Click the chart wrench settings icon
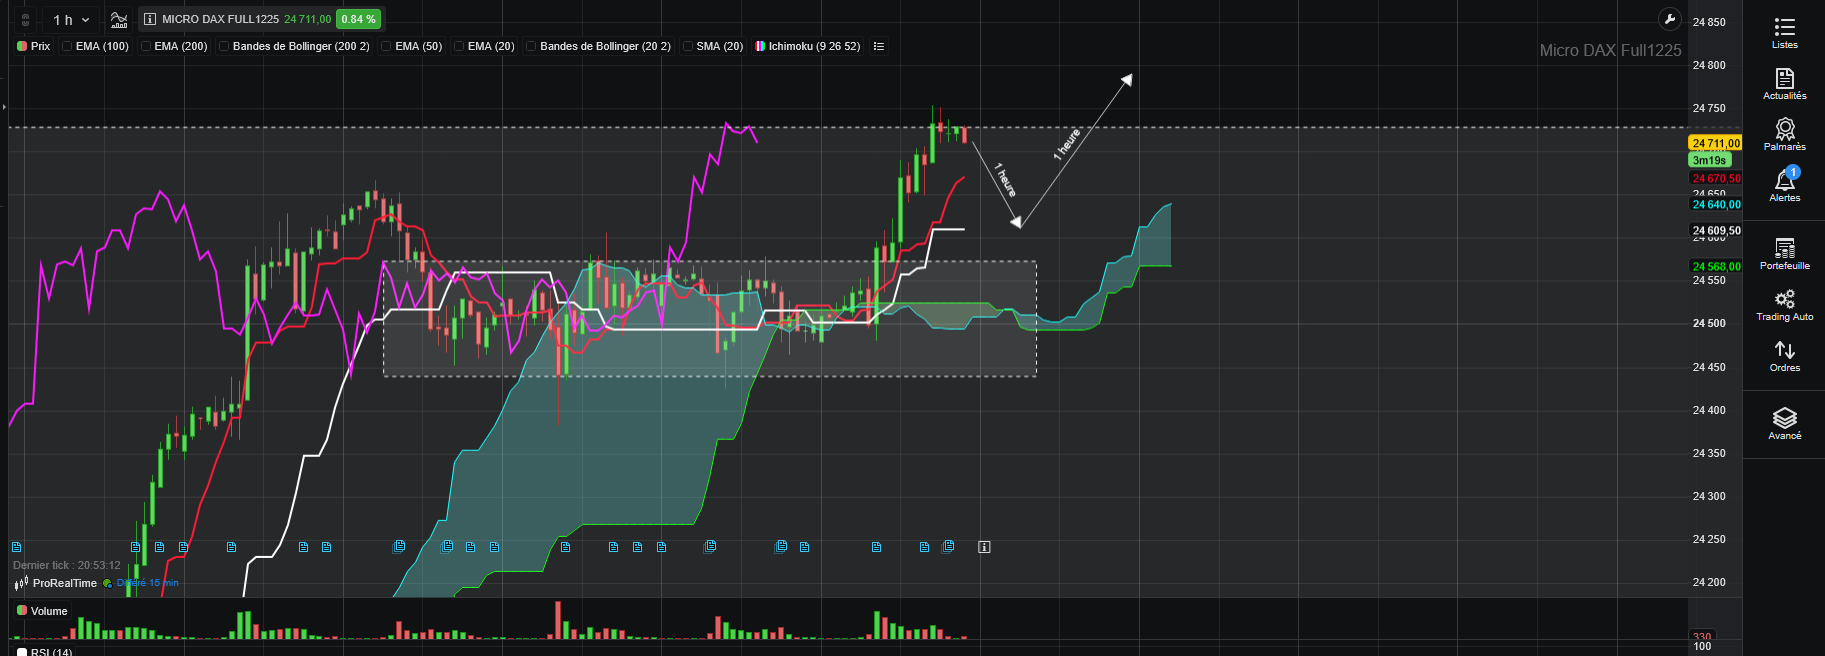Image resolution: width=1825 pixels, height=656 pixels. tap(1669, 19)
